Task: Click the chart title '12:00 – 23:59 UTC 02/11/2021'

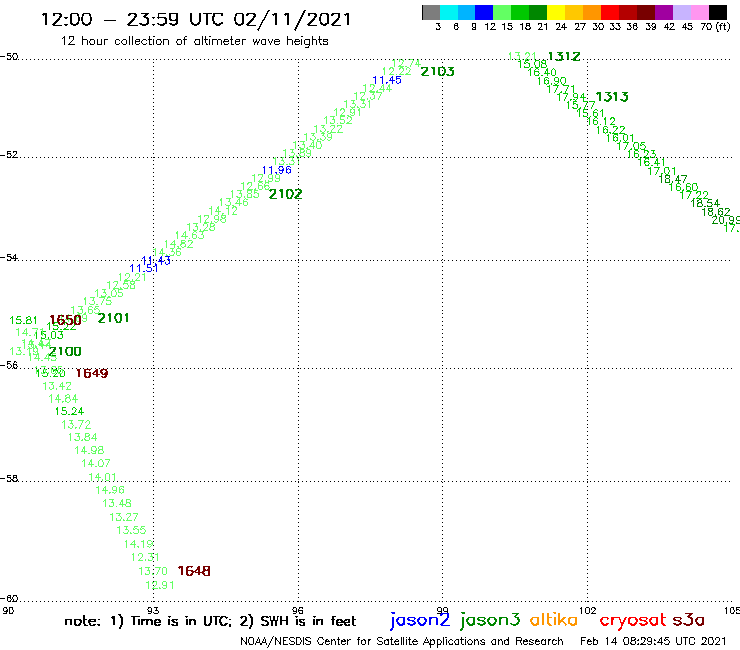Action: 196,19
